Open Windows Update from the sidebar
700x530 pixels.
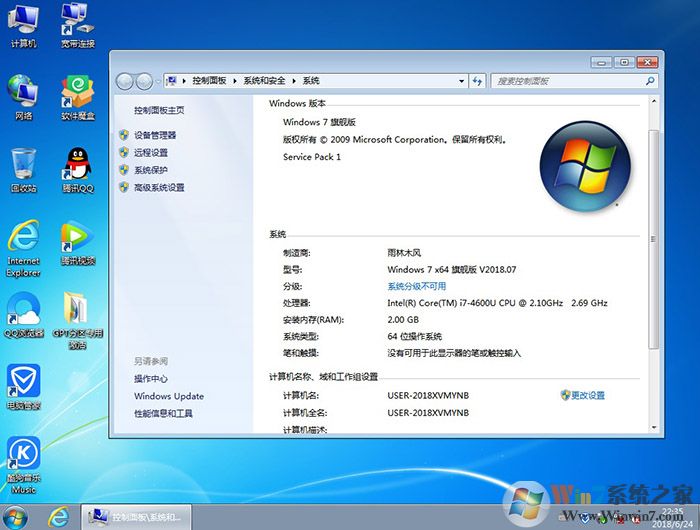click(x=168, y=396)
